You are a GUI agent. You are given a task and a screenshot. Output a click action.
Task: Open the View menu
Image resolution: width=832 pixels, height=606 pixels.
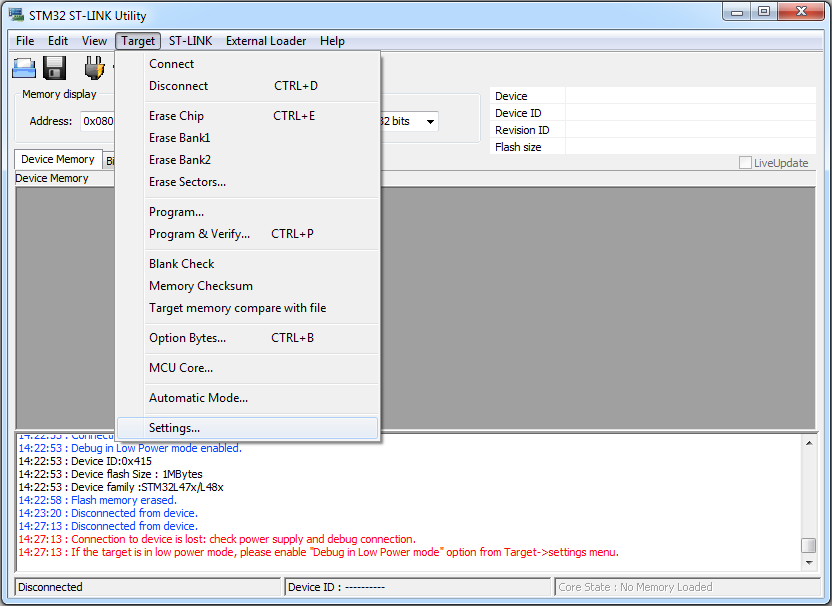point(94,41)
